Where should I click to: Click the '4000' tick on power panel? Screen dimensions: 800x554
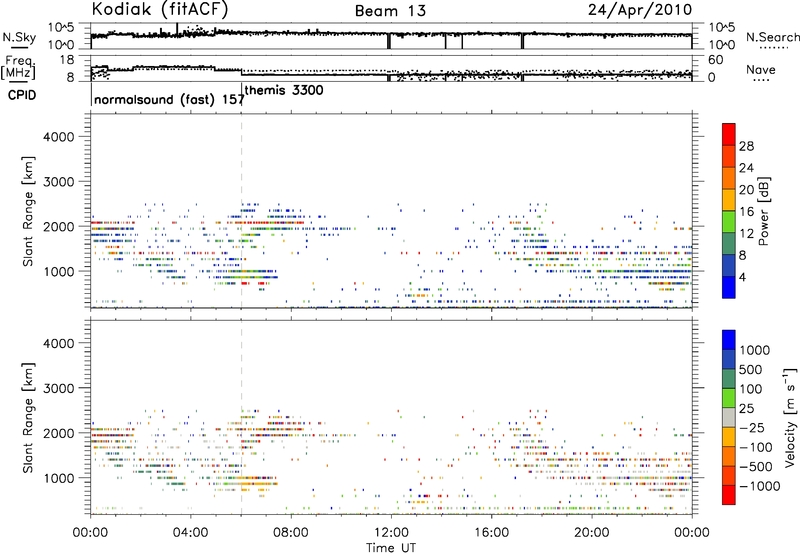click(x=59, y=137)
